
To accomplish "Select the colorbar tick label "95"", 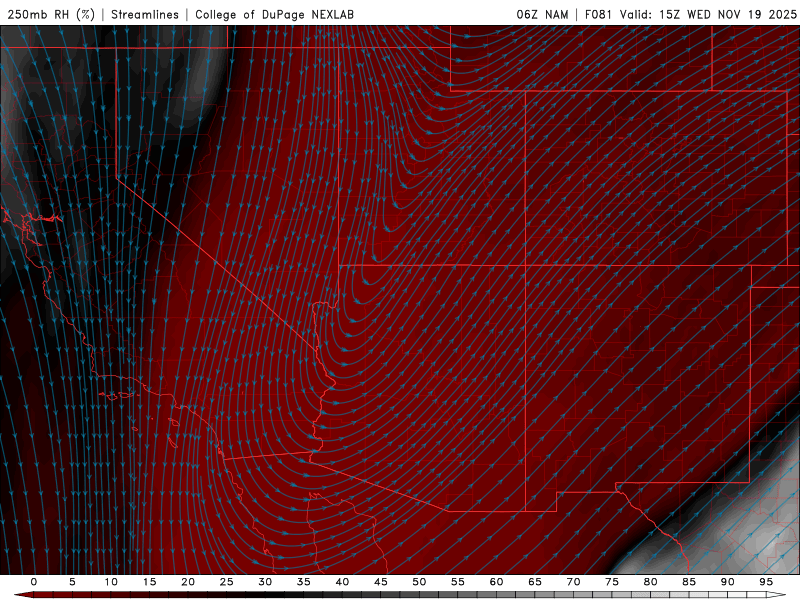I will point(765,582).
